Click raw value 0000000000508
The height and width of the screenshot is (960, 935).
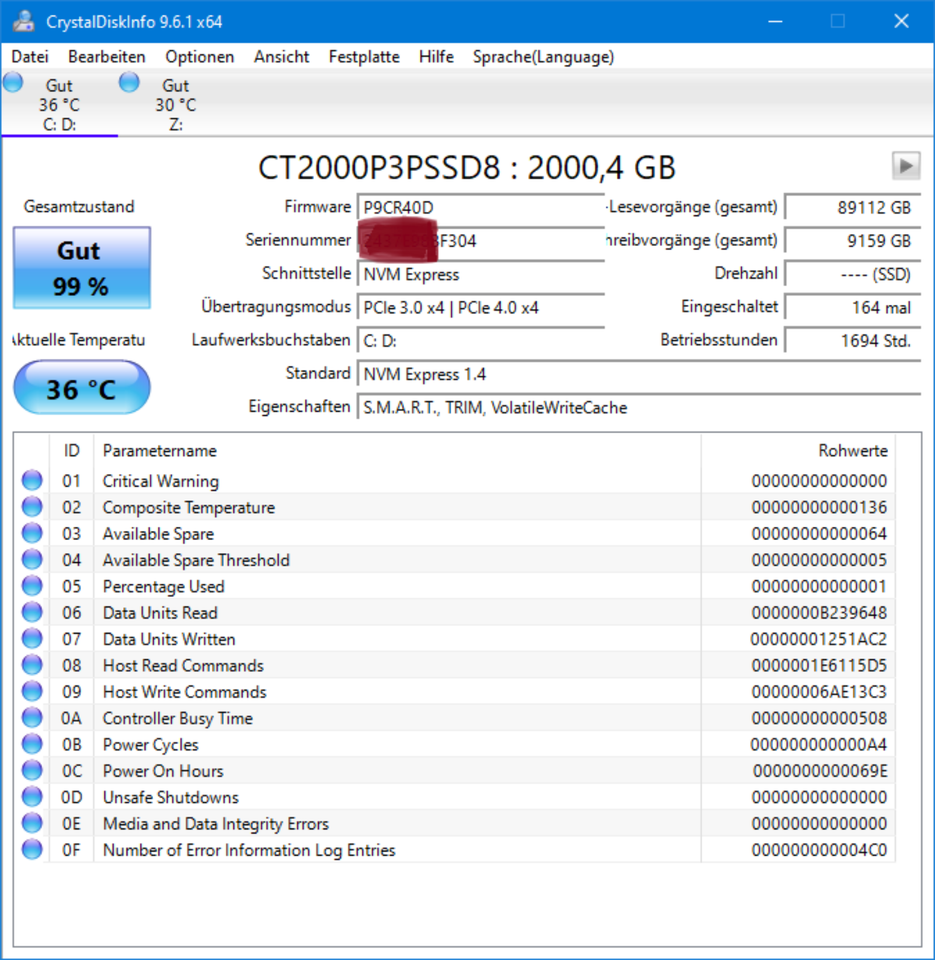(819, 718)
